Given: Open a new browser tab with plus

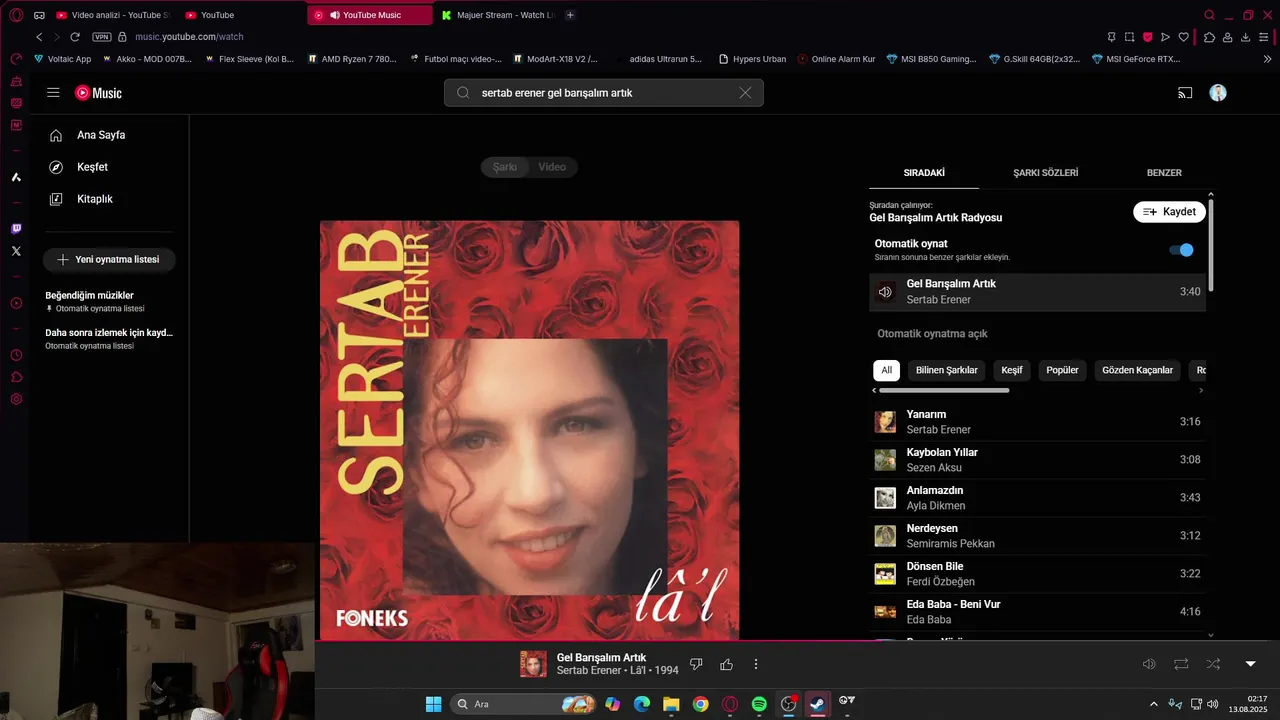Looking at the screenshot, I should click(x=570, y=15).
